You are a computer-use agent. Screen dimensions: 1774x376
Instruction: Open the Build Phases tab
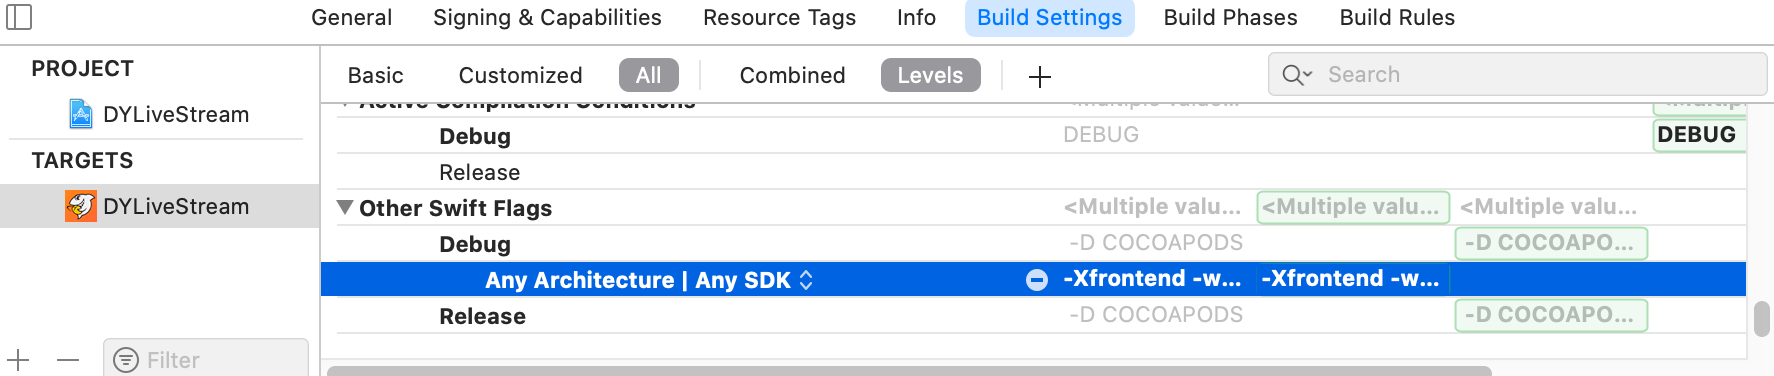(1230, 18)
